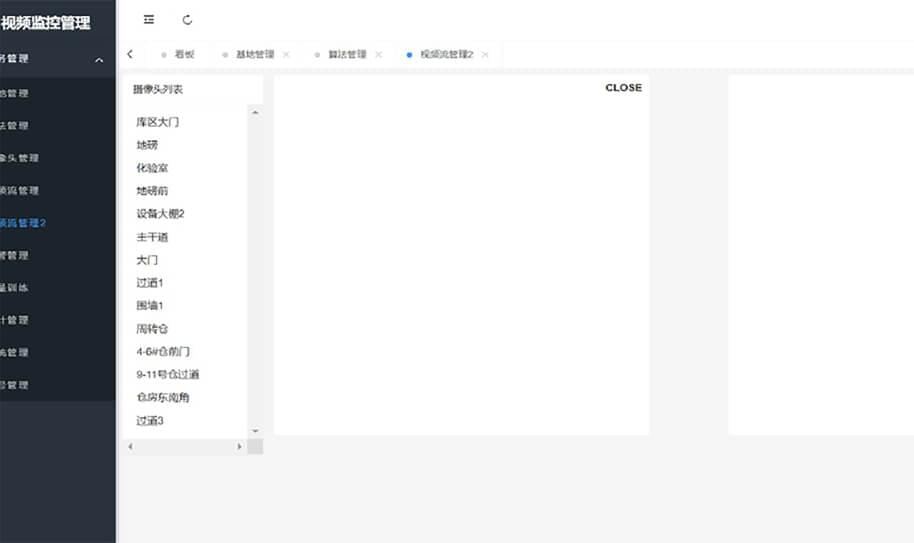Select 化验室 camera in list

click(x=152, y=168)
